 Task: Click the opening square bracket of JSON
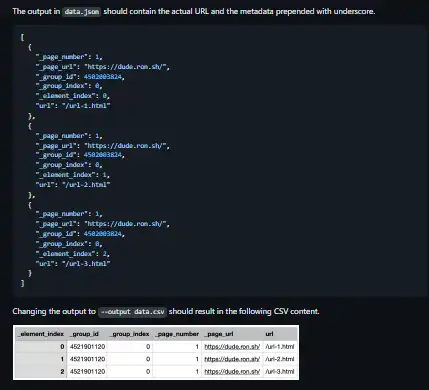click(22, 37)
